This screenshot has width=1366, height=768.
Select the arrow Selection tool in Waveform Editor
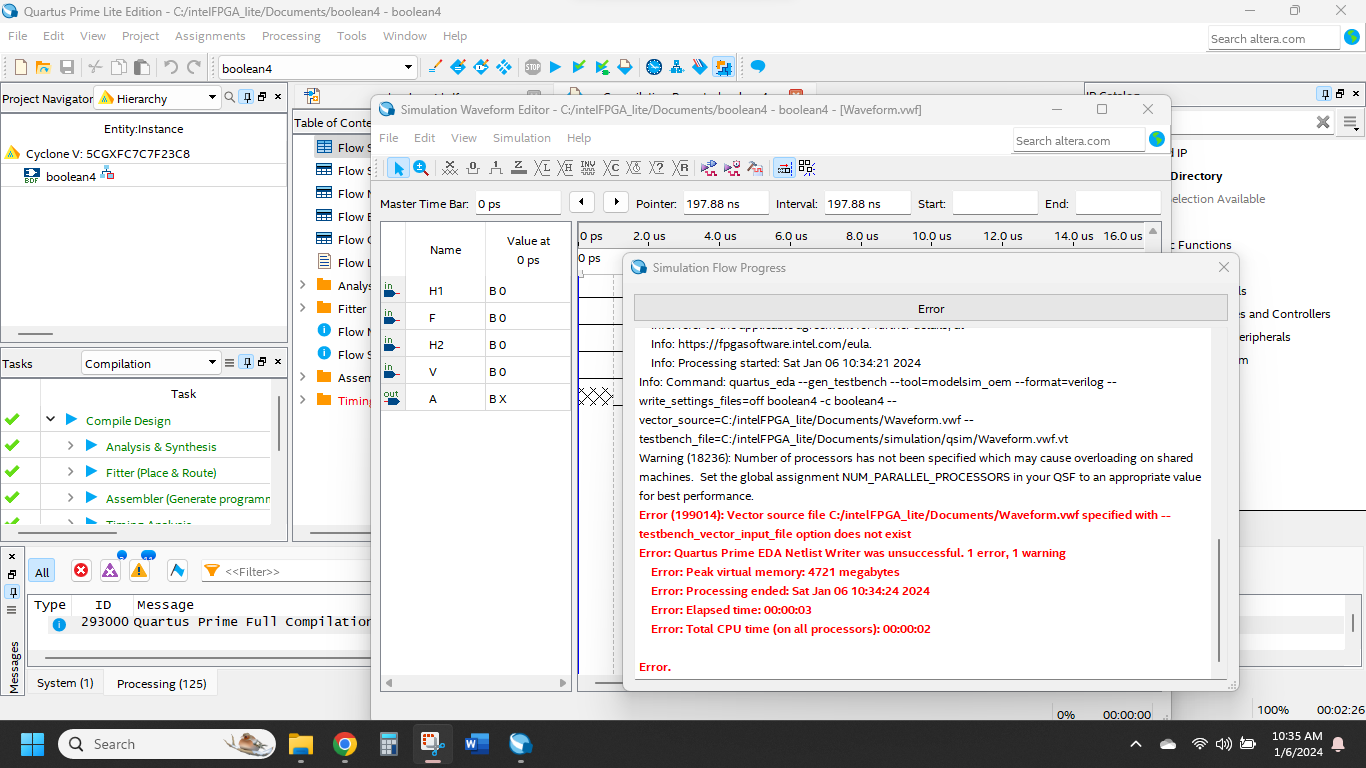(398, 168)
